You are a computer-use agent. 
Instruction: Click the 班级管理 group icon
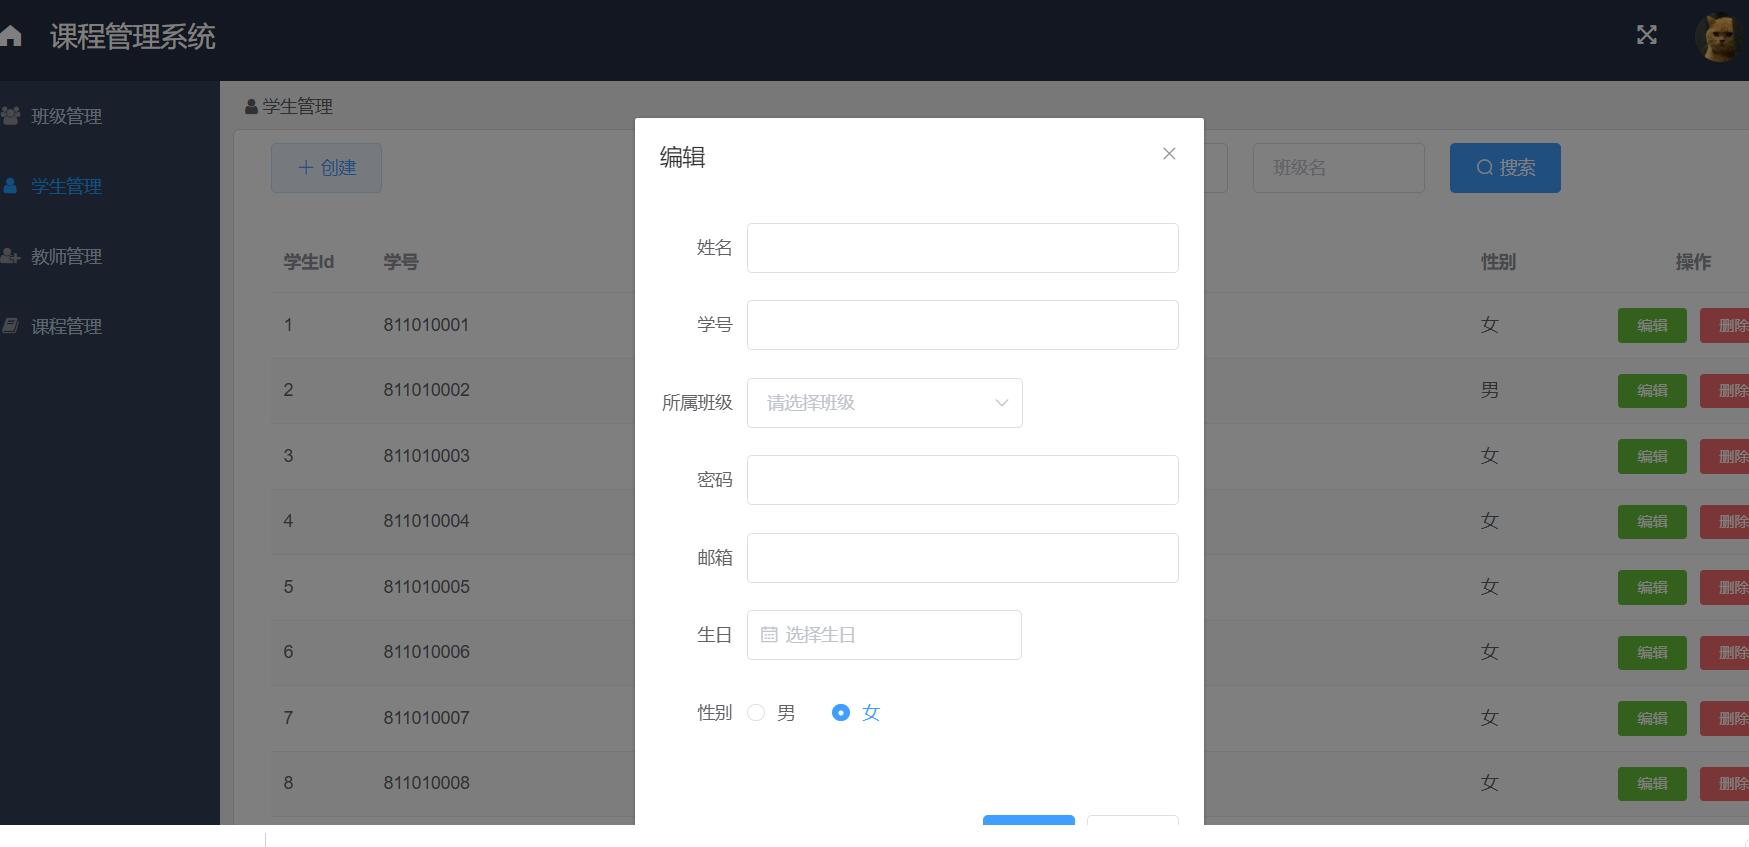point(11,115)
